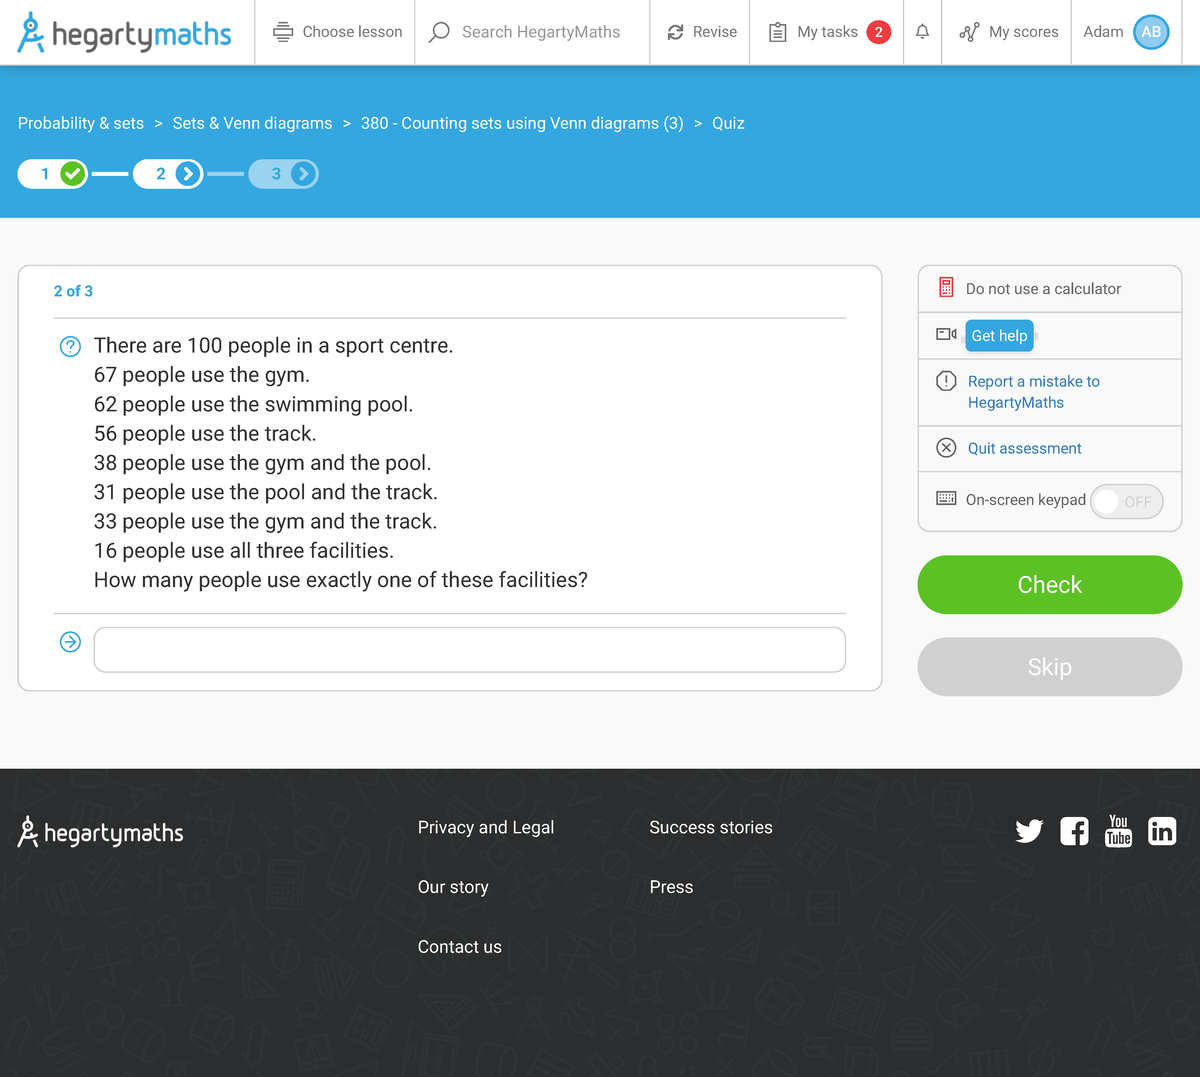Open question 2 using its chevron
Viewport: 1200px width, 1077px height.
(x=185, y=173)
